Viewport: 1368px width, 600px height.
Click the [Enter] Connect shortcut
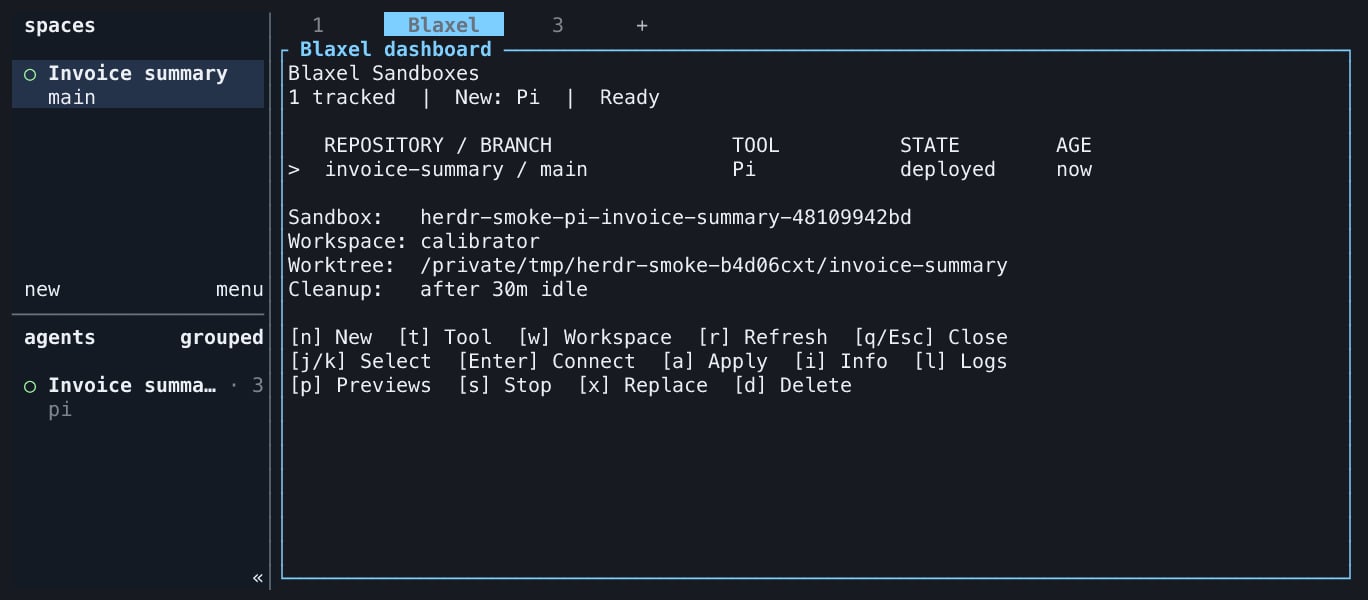pos(546,362)
